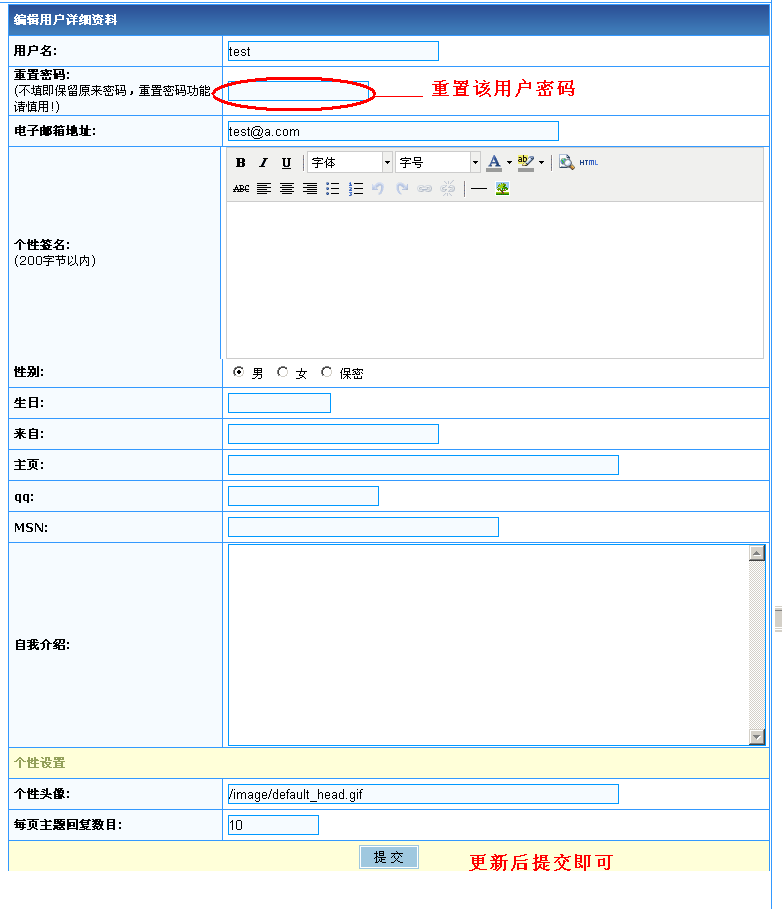Click the 生日 birthday field

(x=279, y=403)
